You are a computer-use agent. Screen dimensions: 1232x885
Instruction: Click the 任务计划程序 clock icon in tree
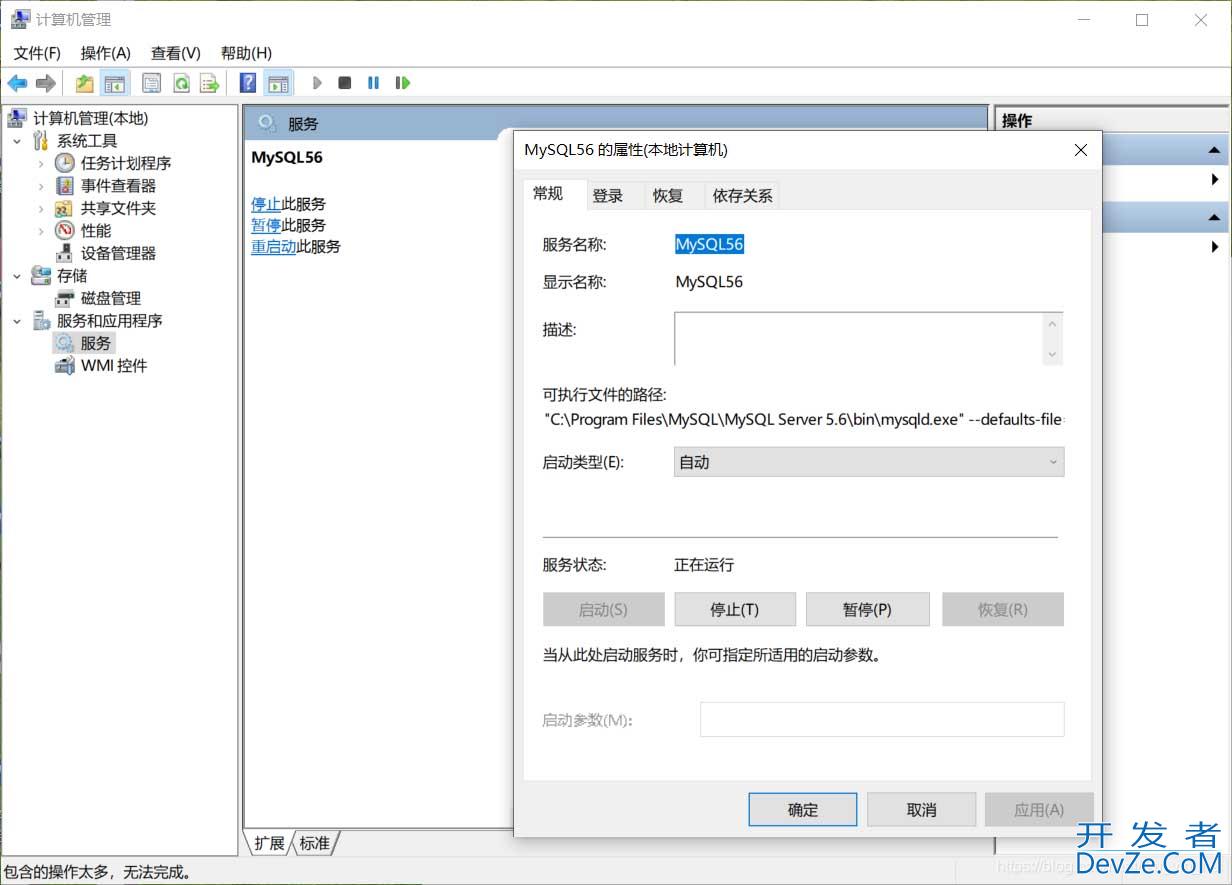tap(65, 163)
